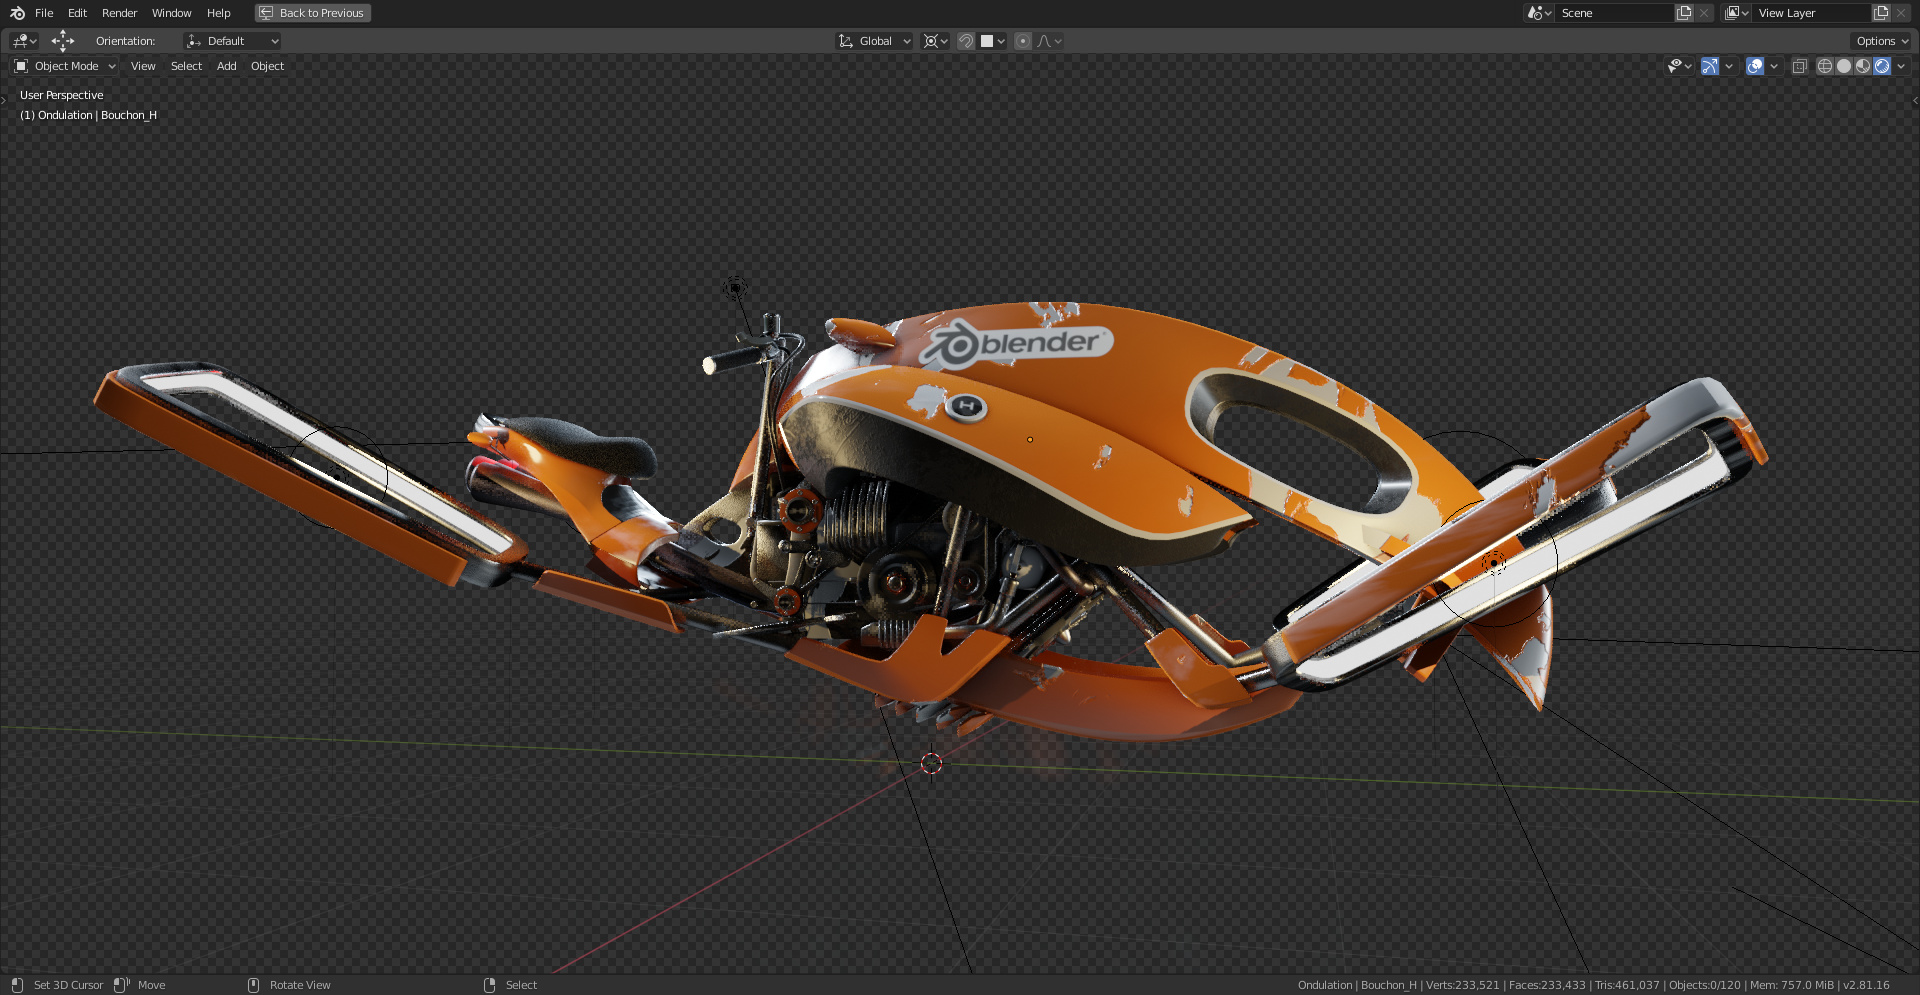
Task: Open the scene browse icon dropdown
Action: 1539,13
